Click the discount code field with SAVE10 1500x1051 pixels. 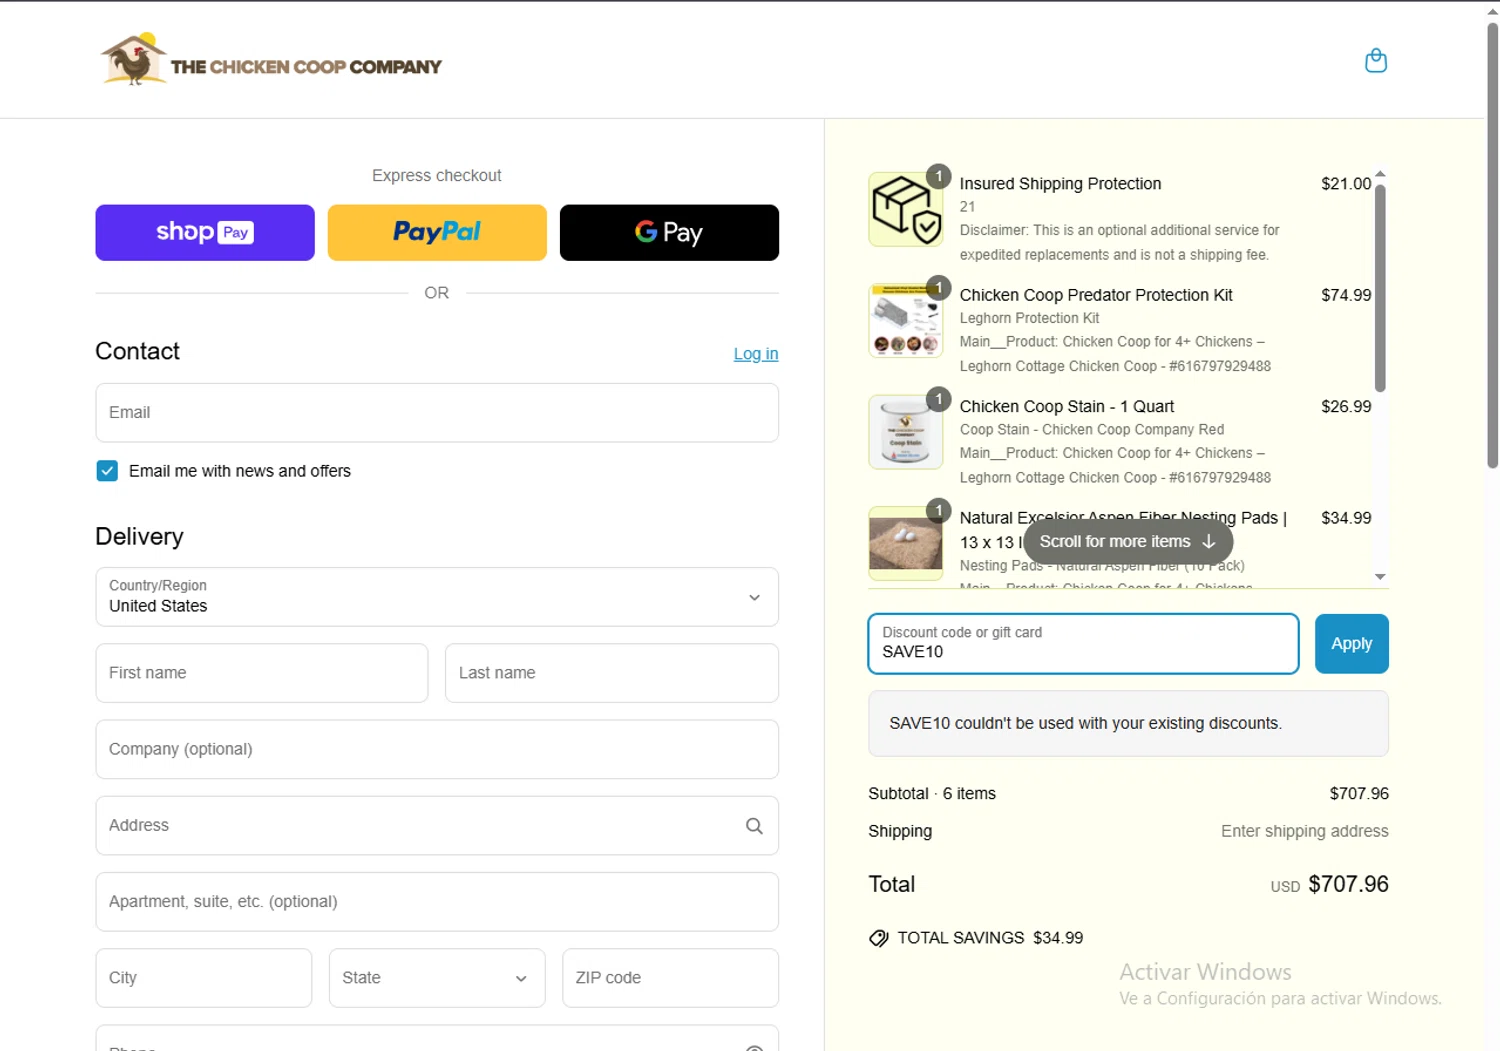(1084, 644)
